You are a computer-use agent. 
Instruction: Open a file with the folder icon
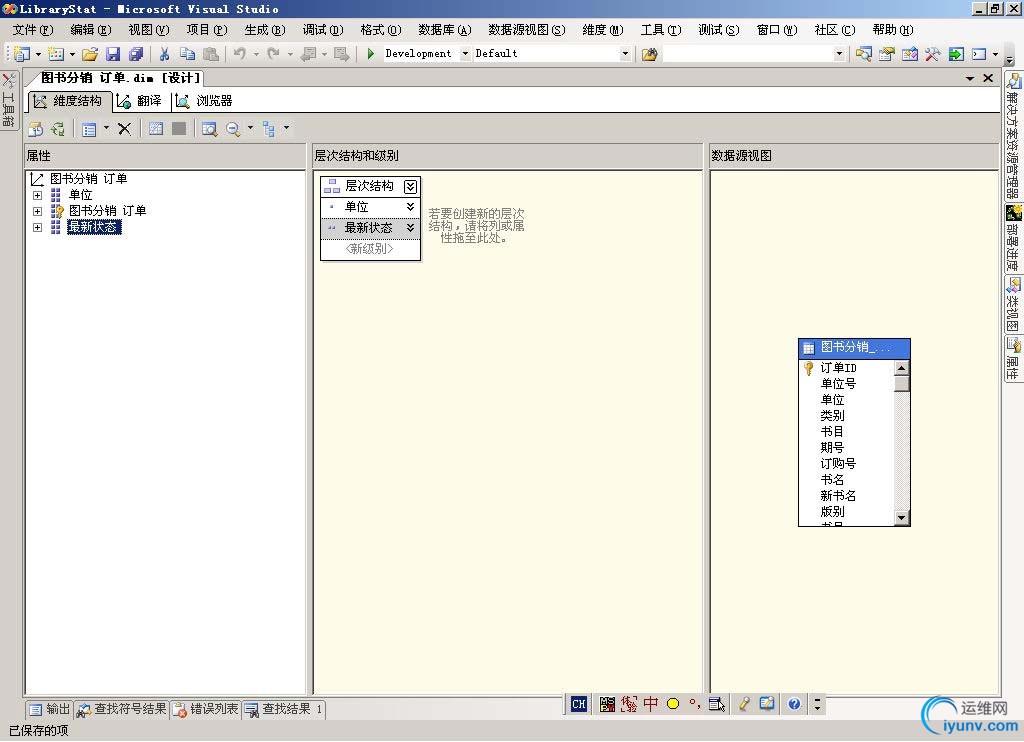(90, 54)
